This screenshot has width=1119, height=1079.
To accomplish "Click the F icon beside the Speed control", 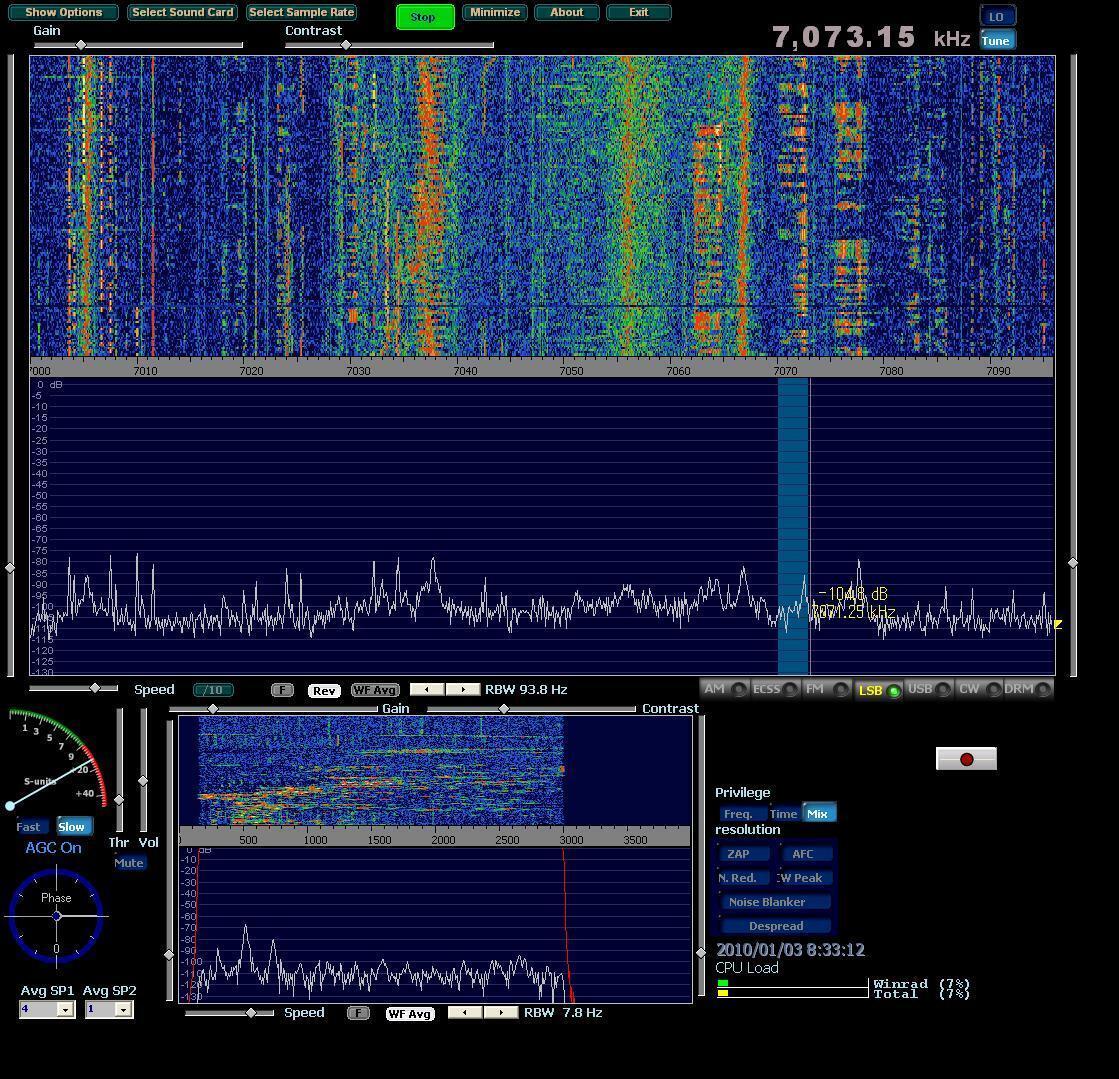I will point(283,689).
